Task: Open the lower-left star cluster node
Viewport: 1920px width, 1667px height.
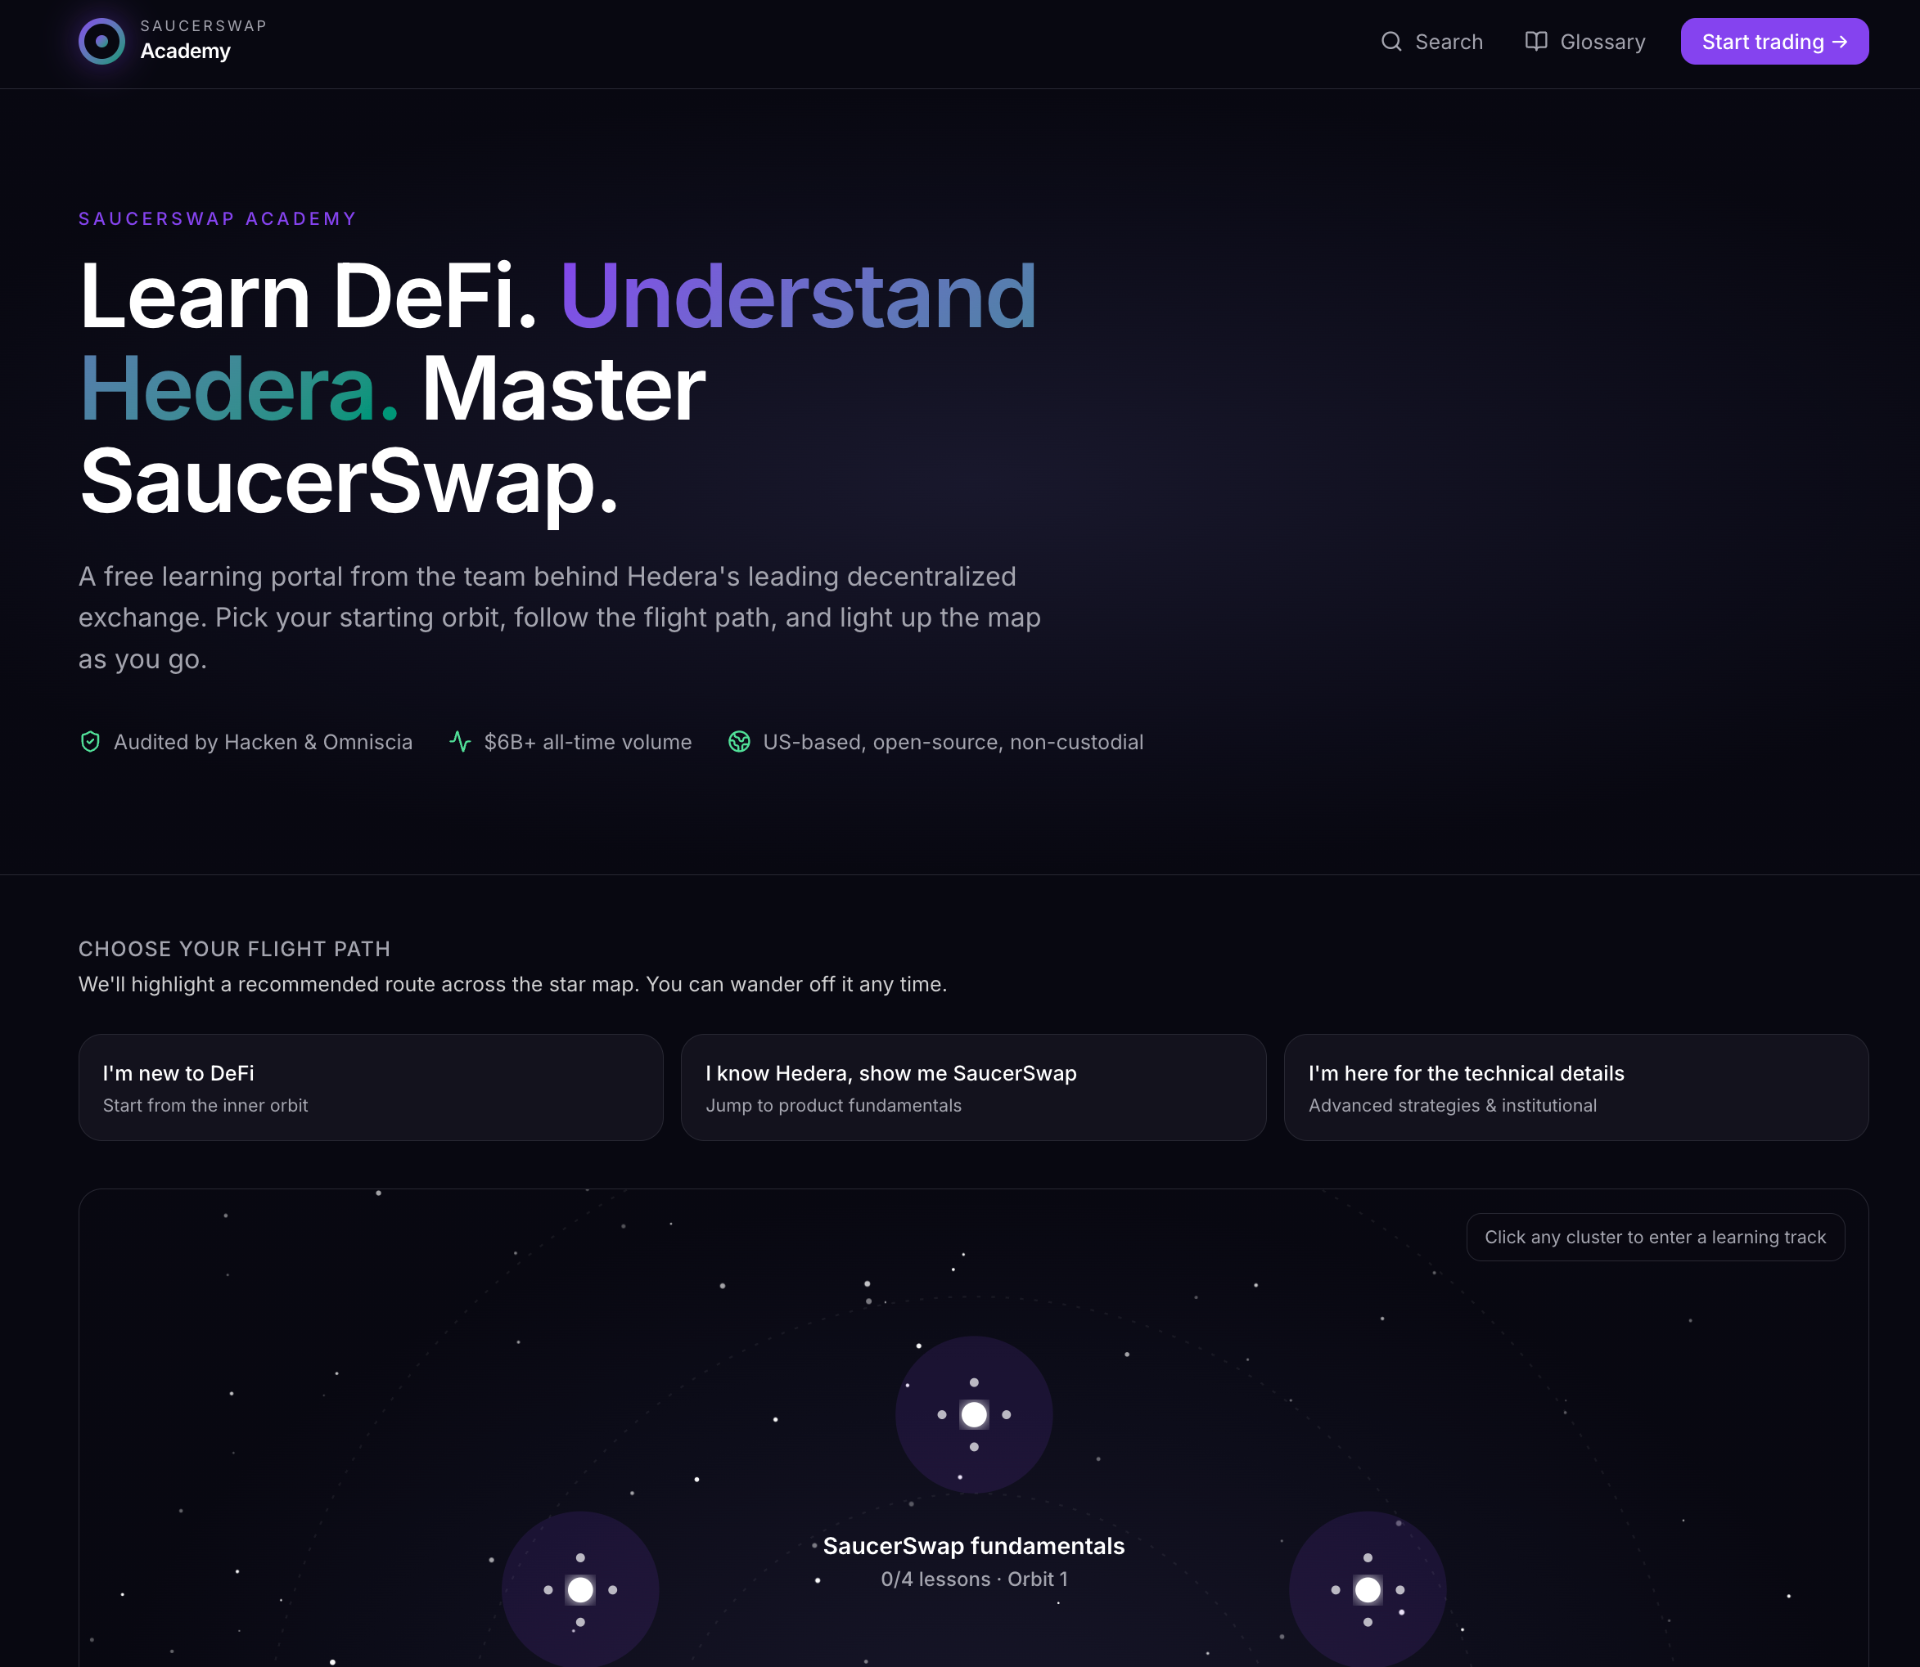Action: (580, 1589)
